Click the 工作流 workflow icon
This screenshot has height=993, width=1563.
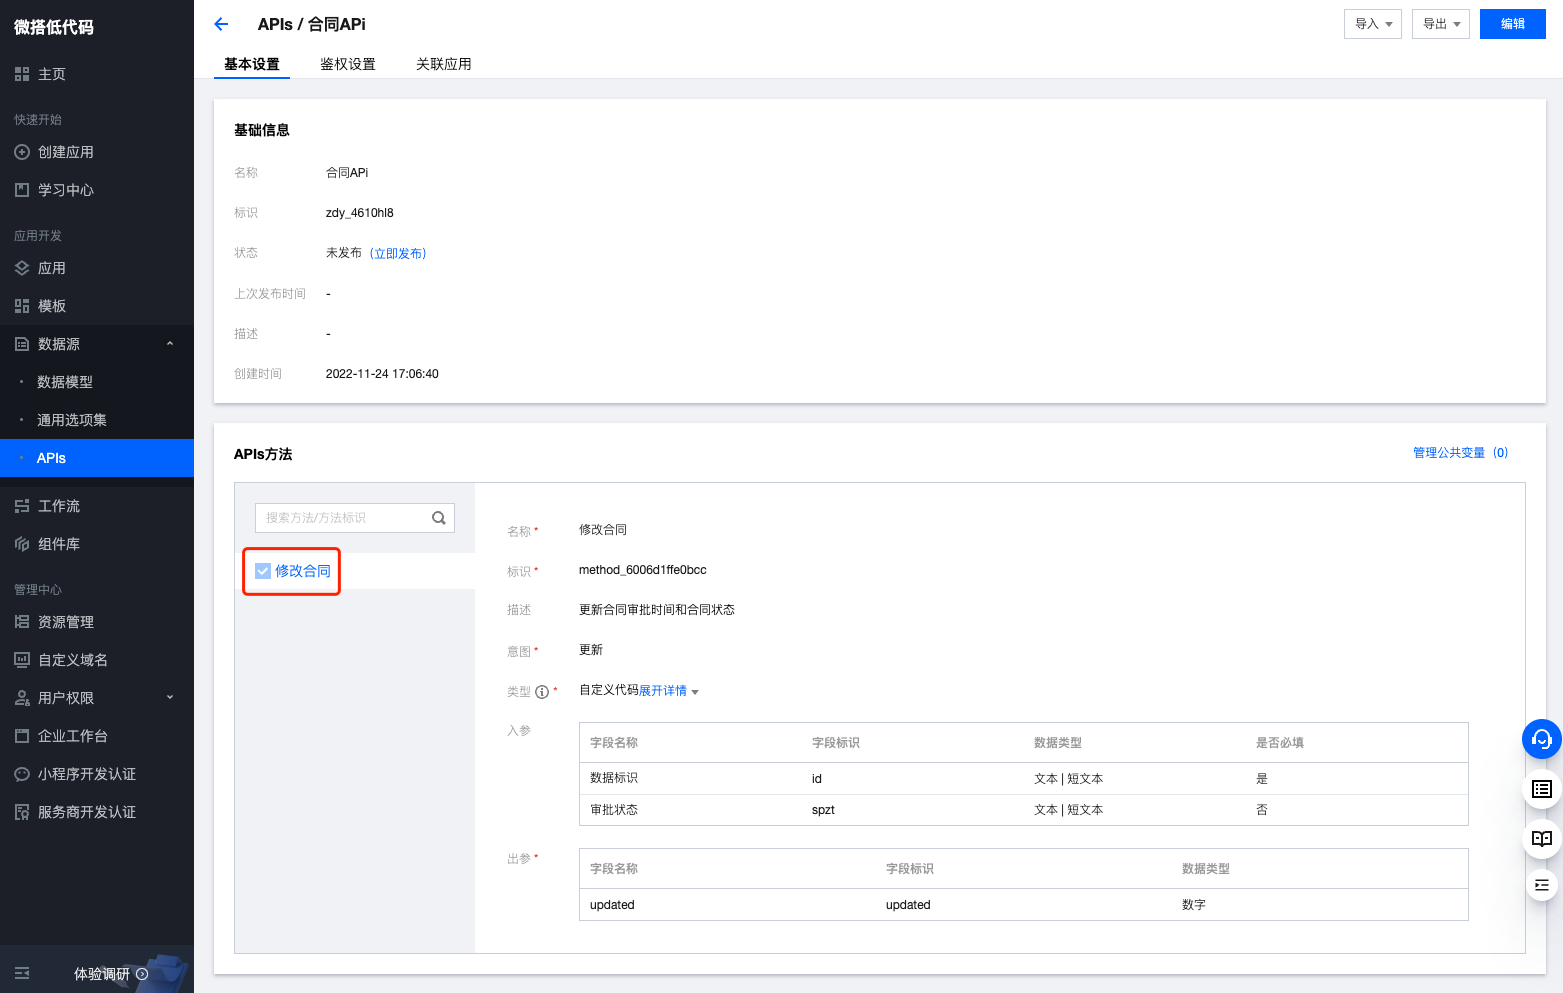pos(22,506)
